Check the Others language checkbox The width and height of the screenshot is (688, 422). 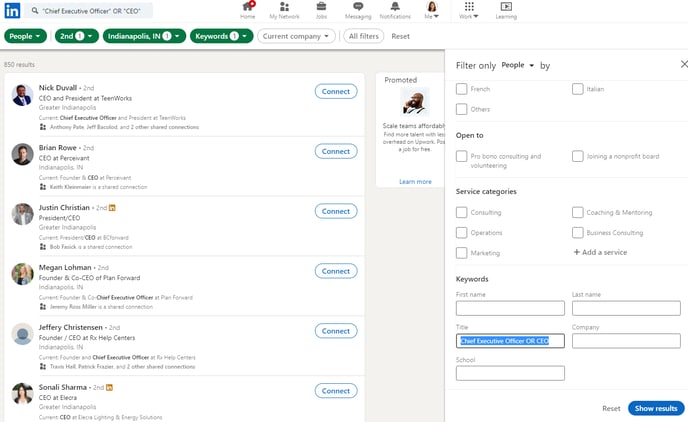tap(461, 109)
